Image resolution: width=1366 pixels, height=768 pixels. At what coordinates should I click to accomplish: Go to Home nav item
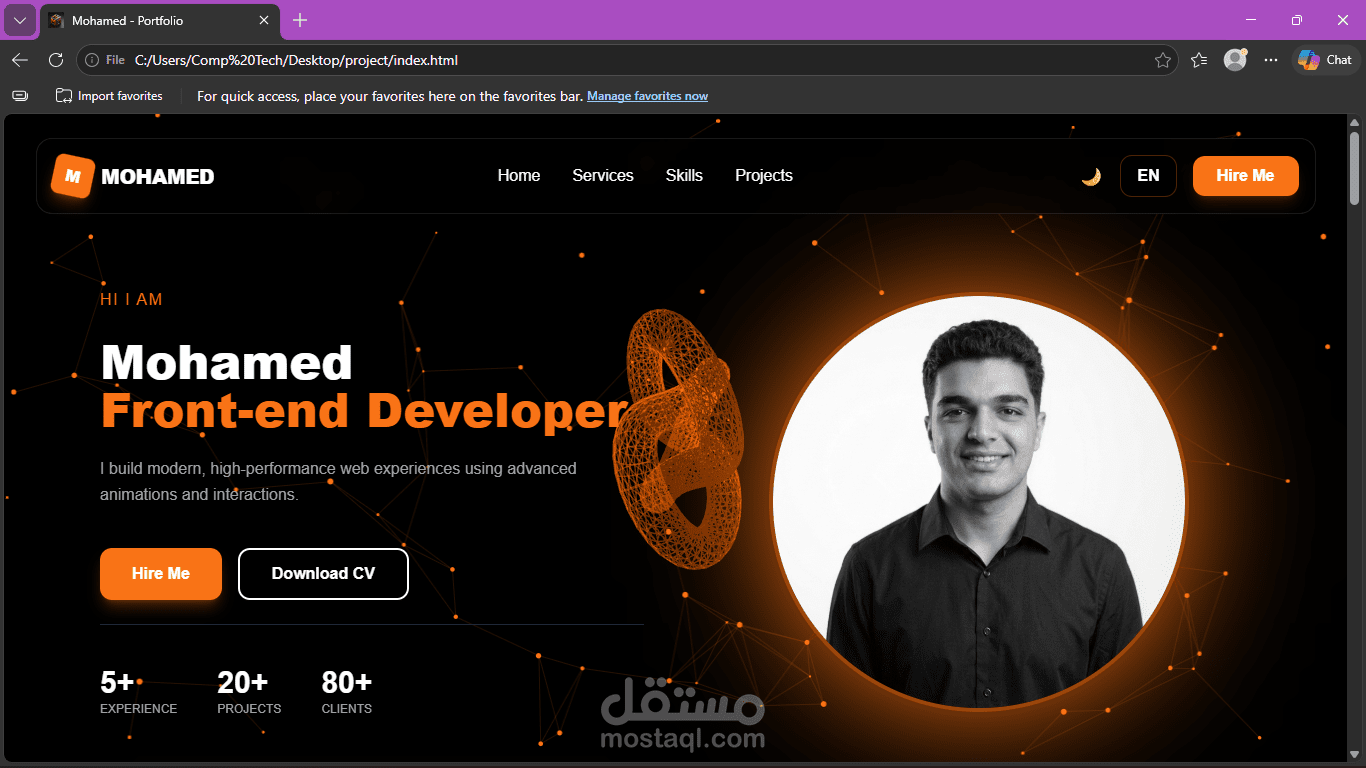[x=519, y=176]
